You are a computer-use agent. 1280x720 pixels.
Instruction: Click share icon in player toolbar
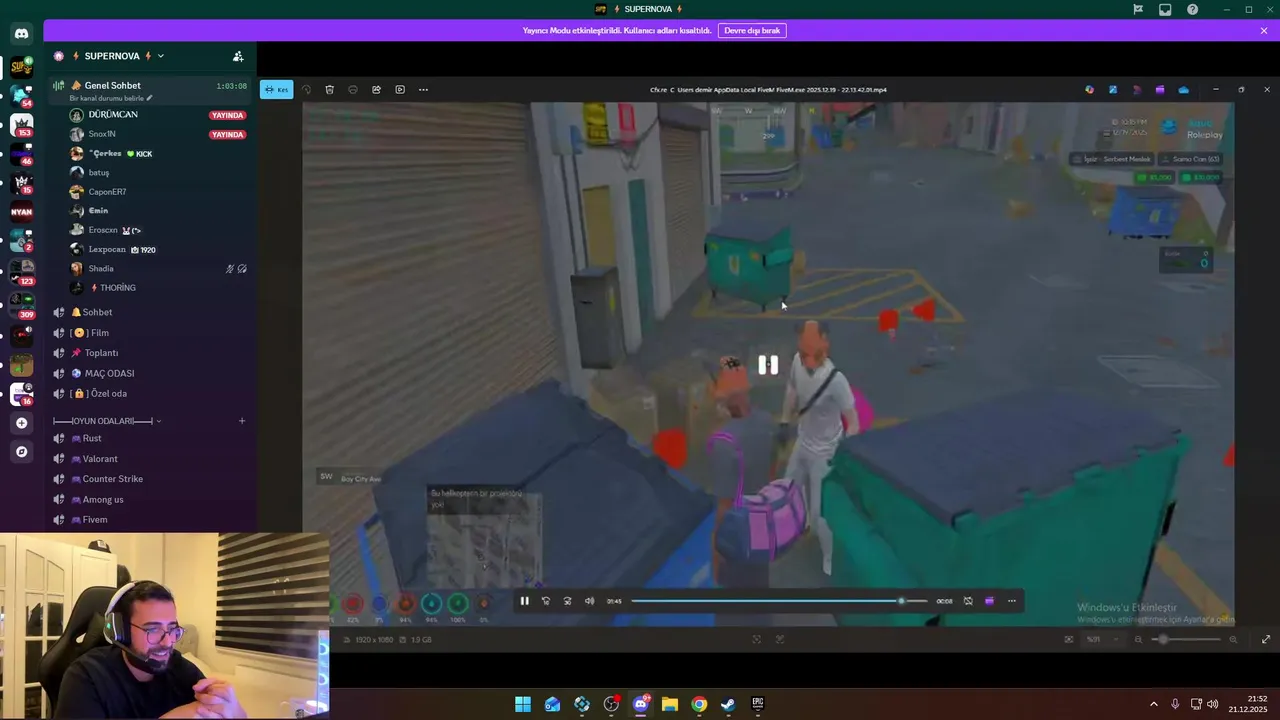[x=376, y=90]
